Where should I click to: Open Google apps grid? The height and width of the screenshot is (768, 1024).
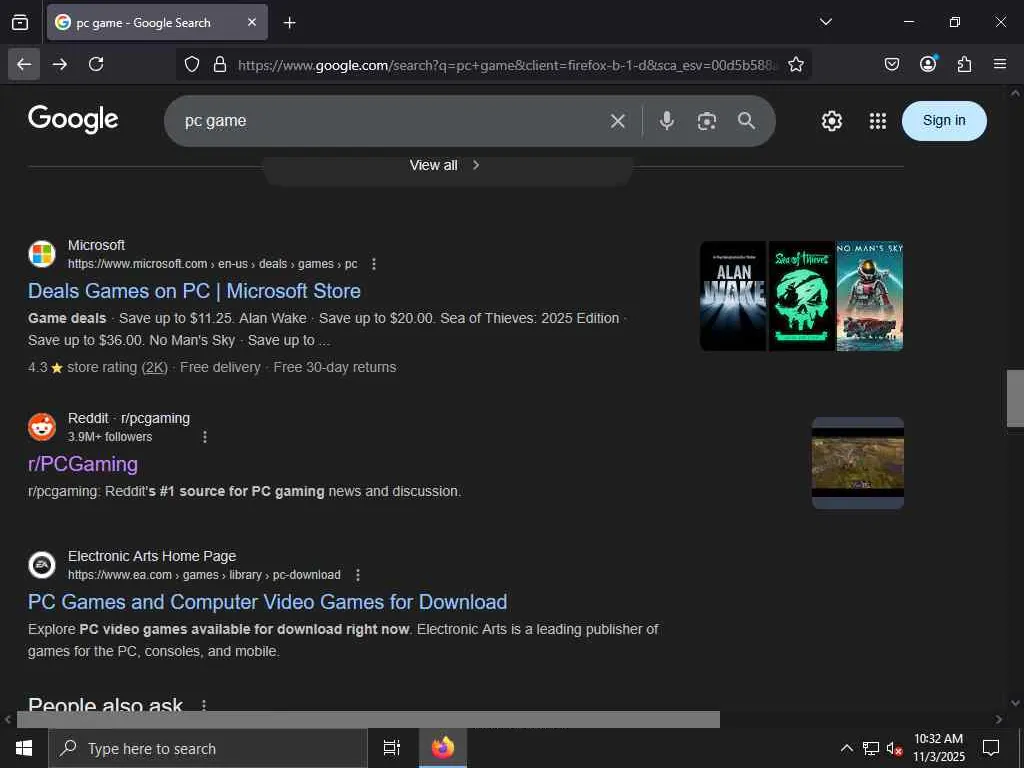tap(878, 121)
